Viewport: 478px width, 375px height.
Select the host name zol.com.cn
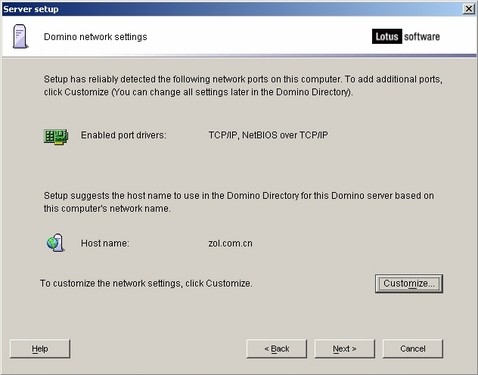click(230, 243)
